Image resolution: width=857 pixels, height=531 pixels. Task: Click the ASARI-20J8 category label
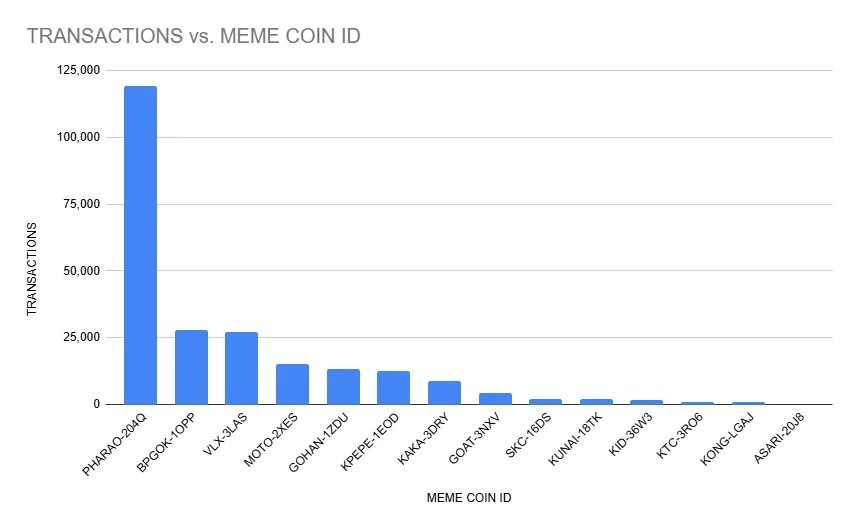[x=779, y=438]
